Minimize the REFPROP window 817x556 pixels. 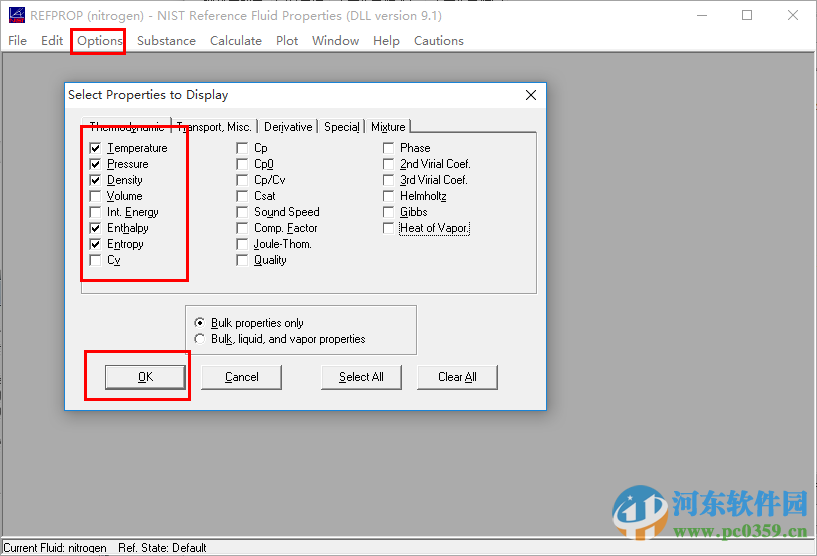[x=702, y=15]
